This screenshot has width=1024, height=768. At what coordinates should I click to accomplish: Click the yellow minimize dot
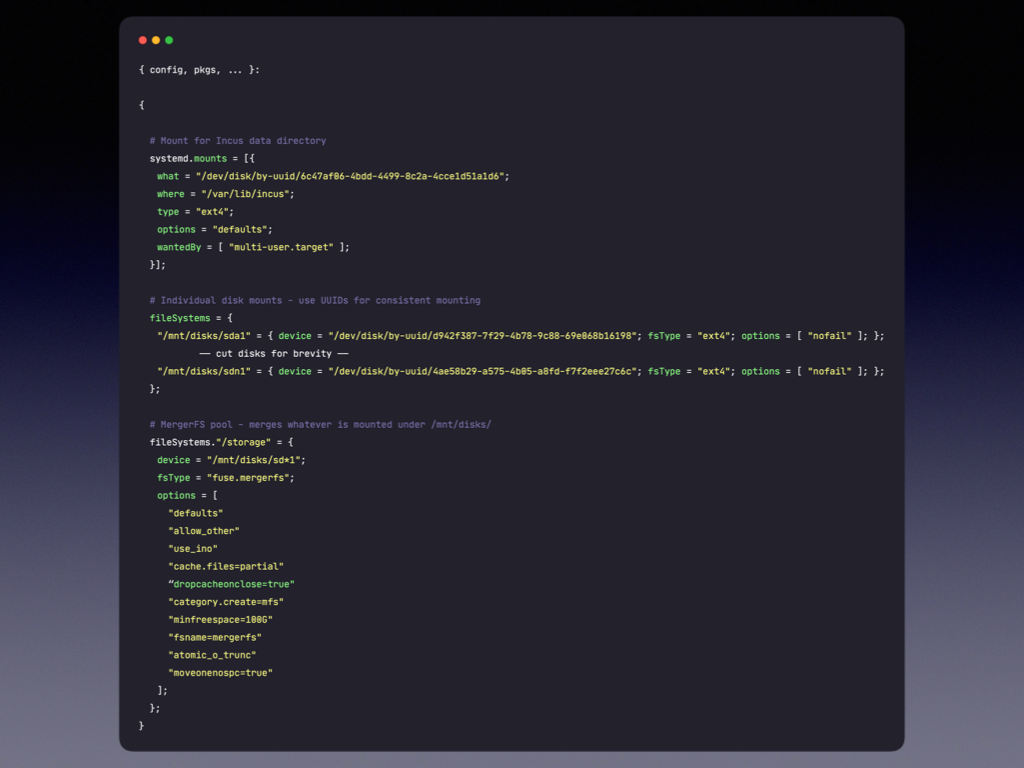pyautogui.click(x=155, y=40)
